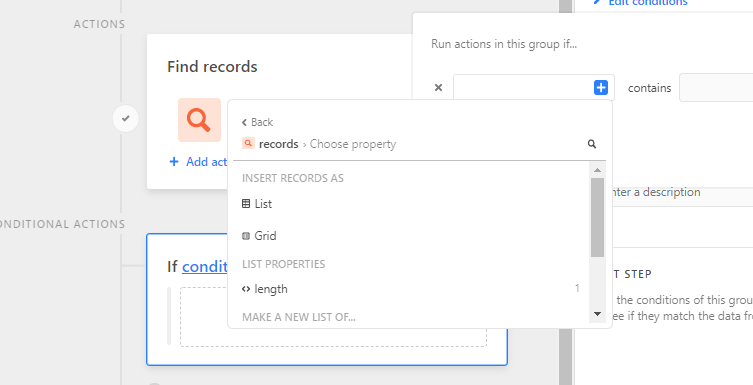Click the description text field
Viewport: 753px width, 385px height.
[682, 192]
